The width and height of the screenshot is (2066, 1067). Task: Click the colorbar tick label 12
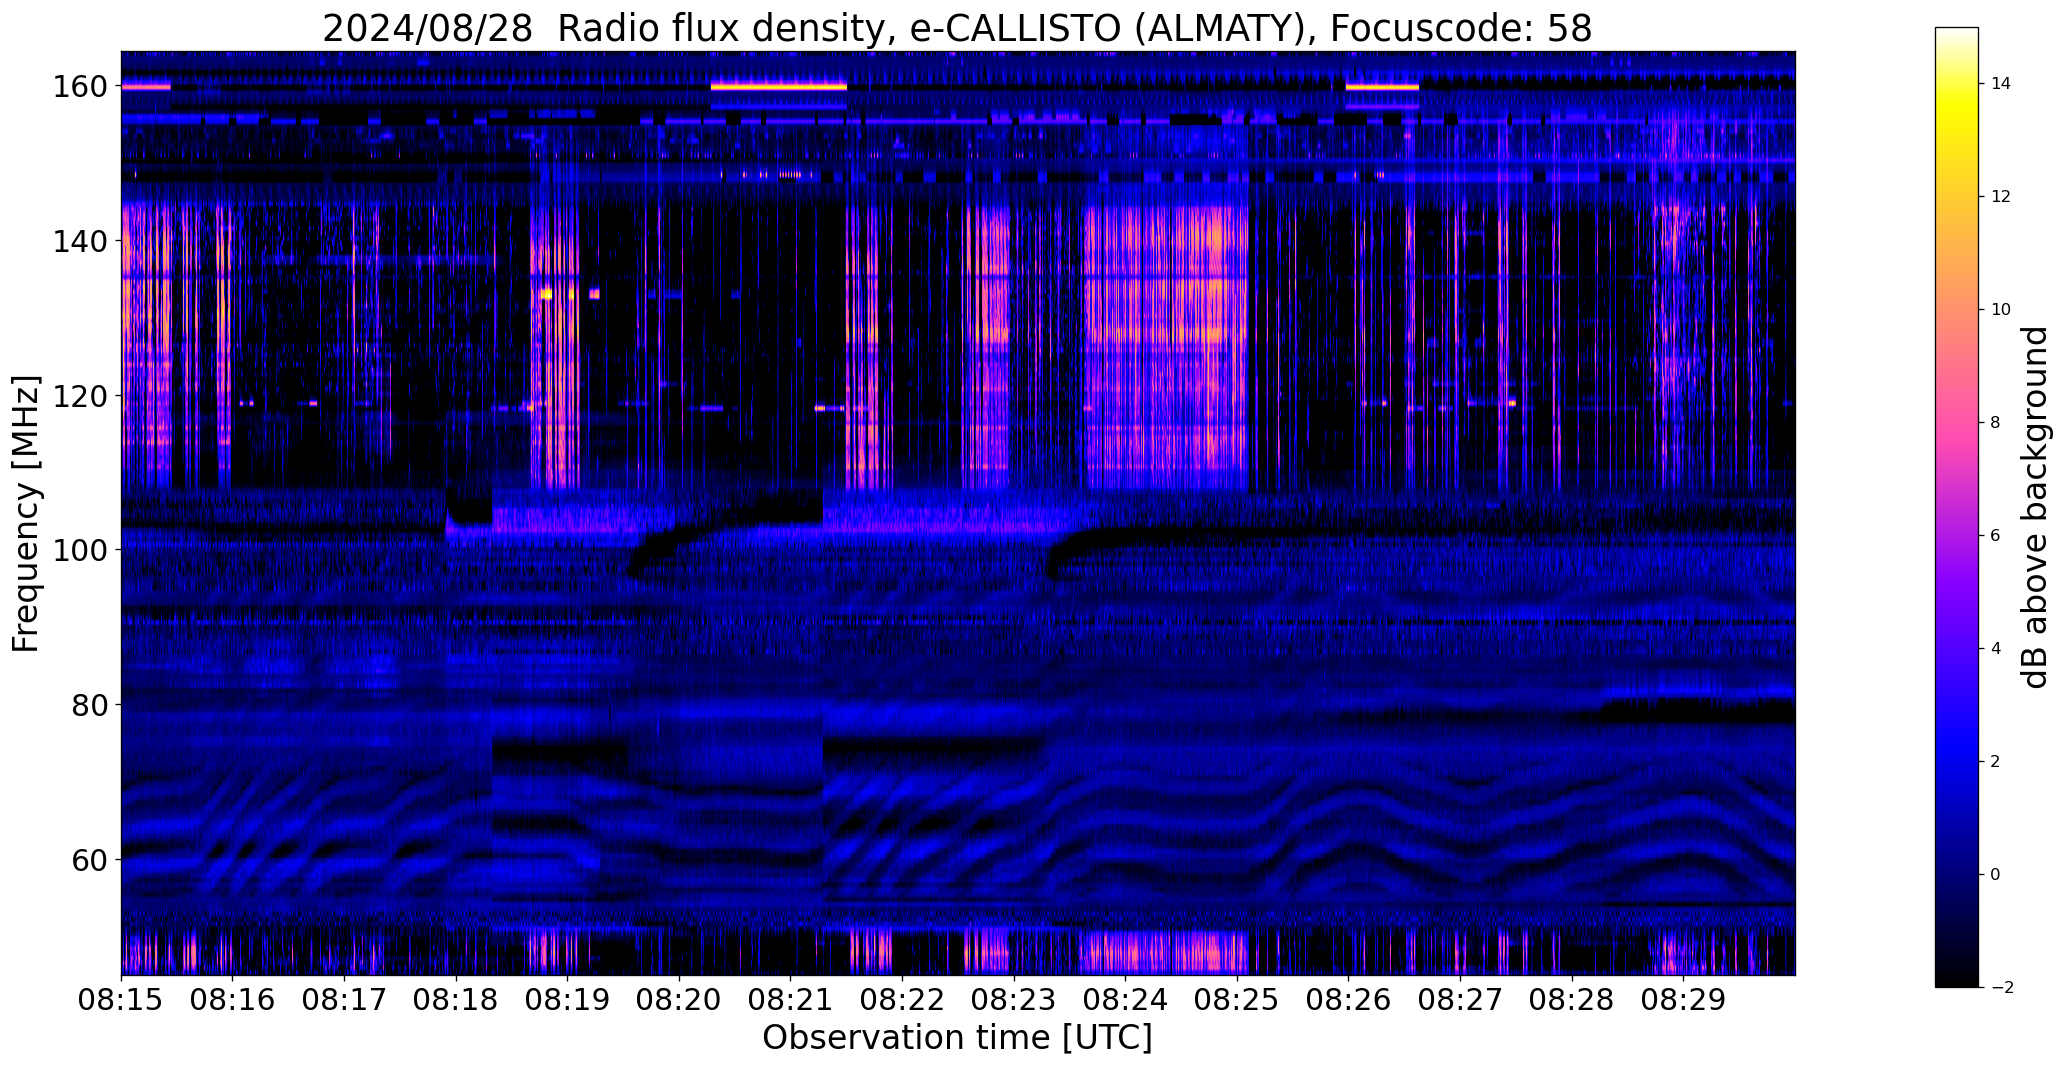point(2001,197)
